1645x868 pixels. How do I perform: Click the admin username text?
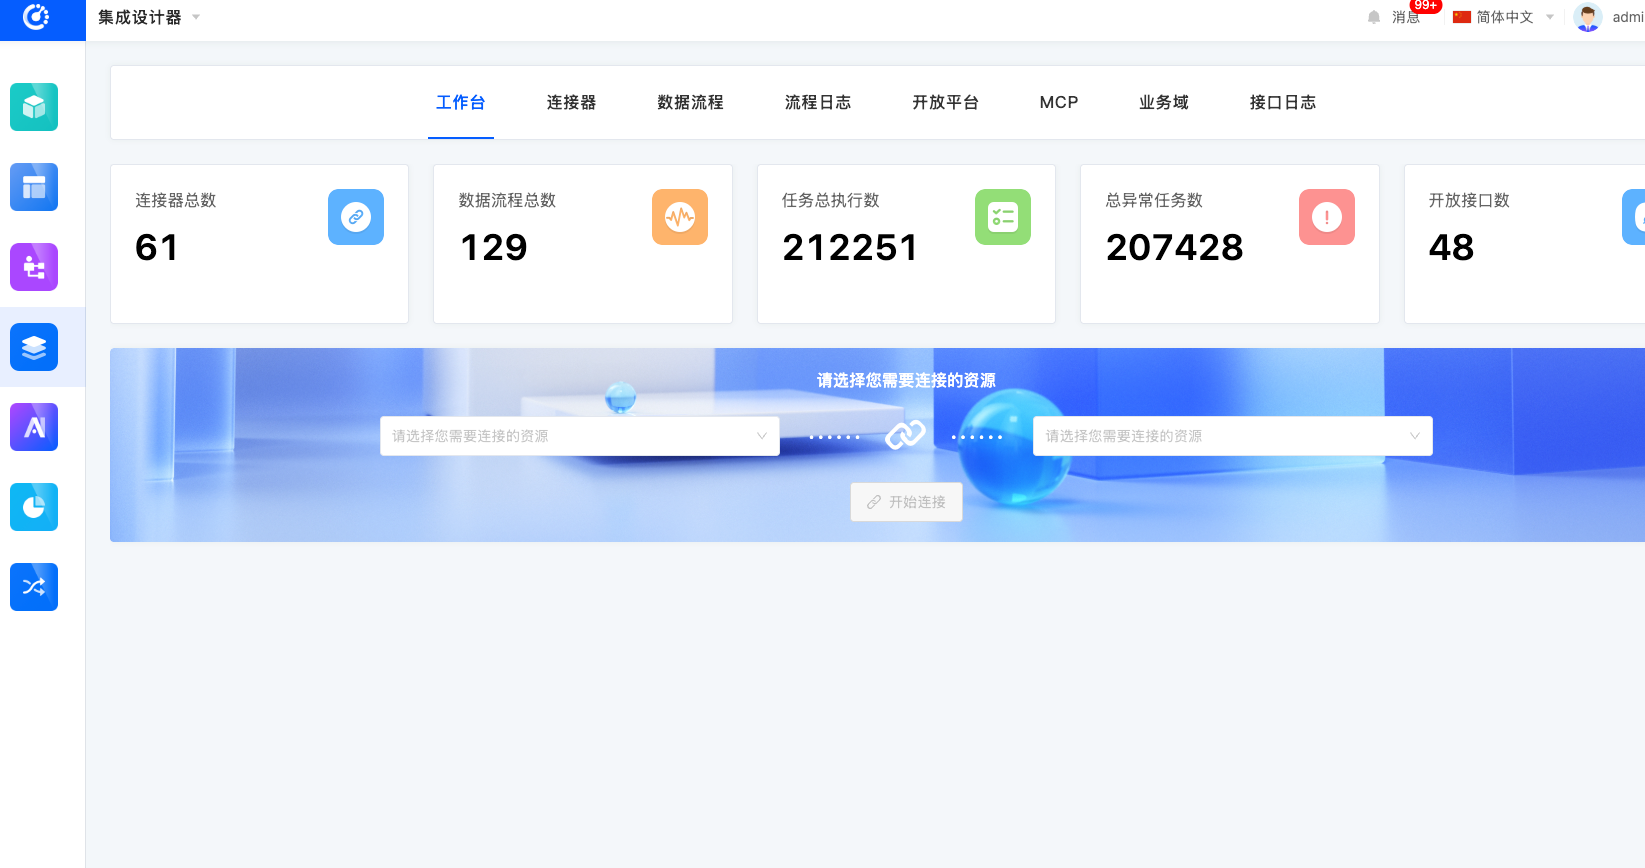click(1628, 17)
